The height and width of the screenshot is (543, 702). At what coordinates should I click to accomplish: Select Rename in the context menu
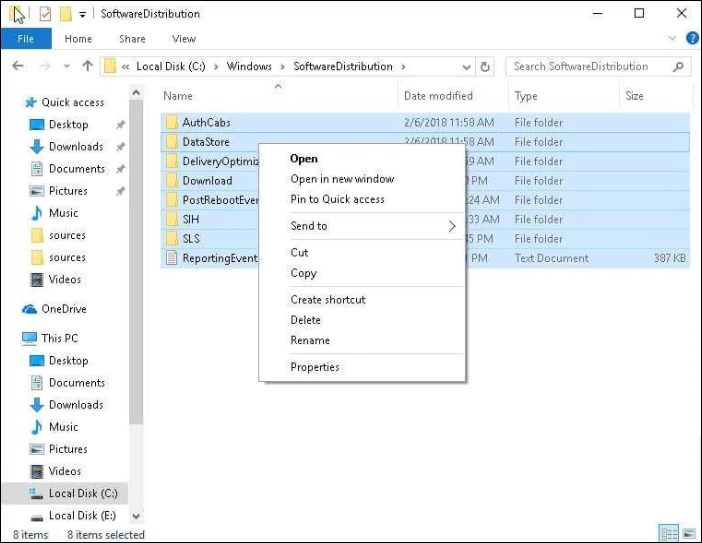click(310, 340)
